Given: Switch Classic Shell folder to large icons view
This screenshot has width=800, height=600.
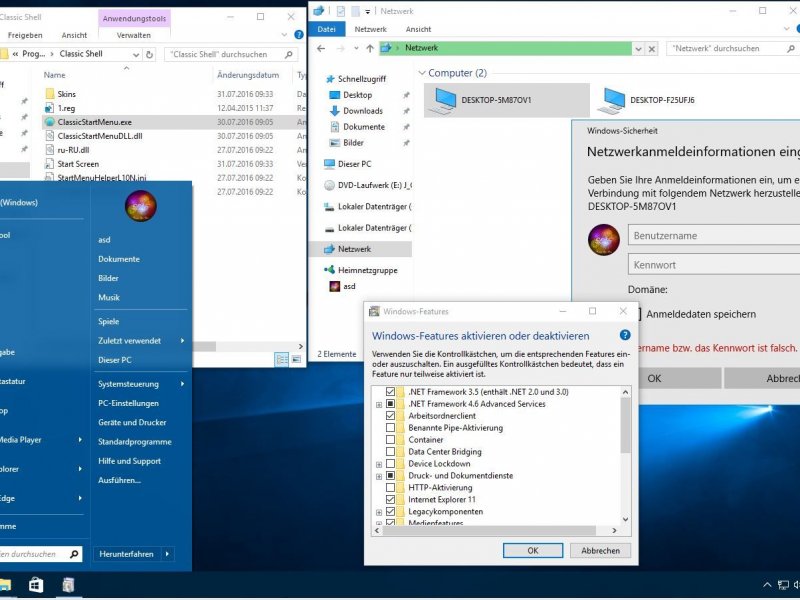Looking at the screenshot, I should click(296, 359).
